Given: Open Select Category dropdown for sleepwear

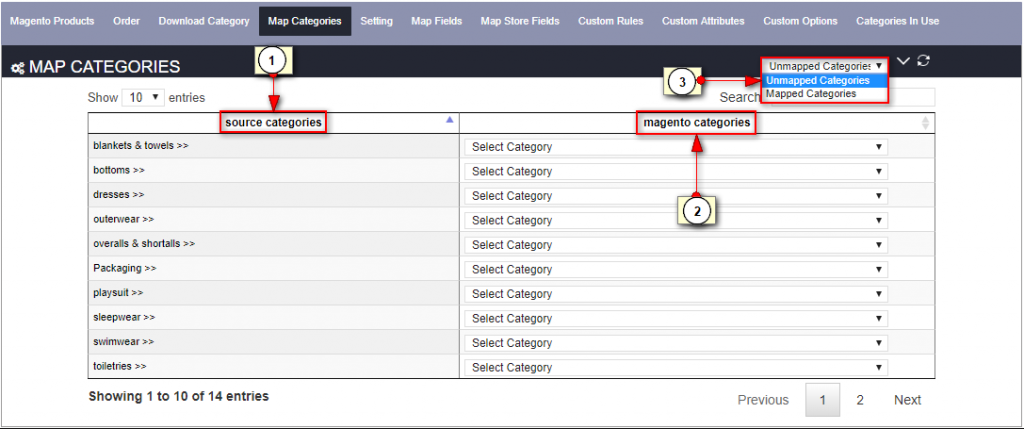Looking at the screenshot, I should point(676,318).
